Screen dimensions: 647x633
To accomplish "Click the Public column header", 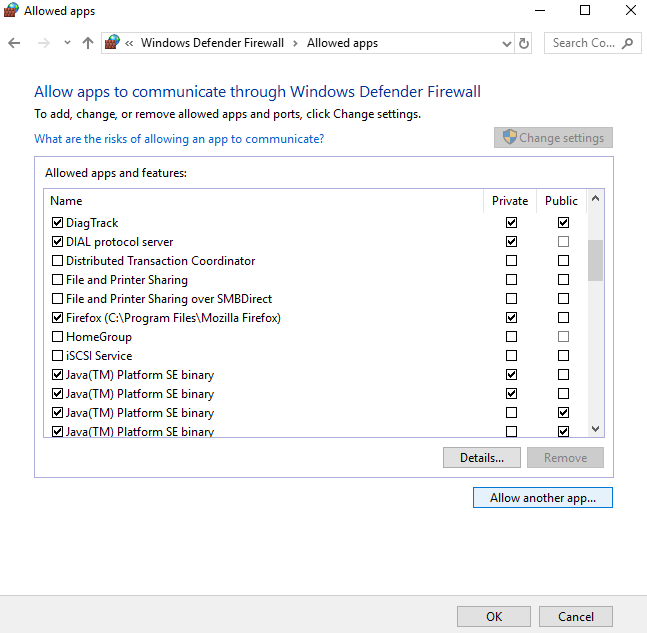I will [x=561, y=201].
